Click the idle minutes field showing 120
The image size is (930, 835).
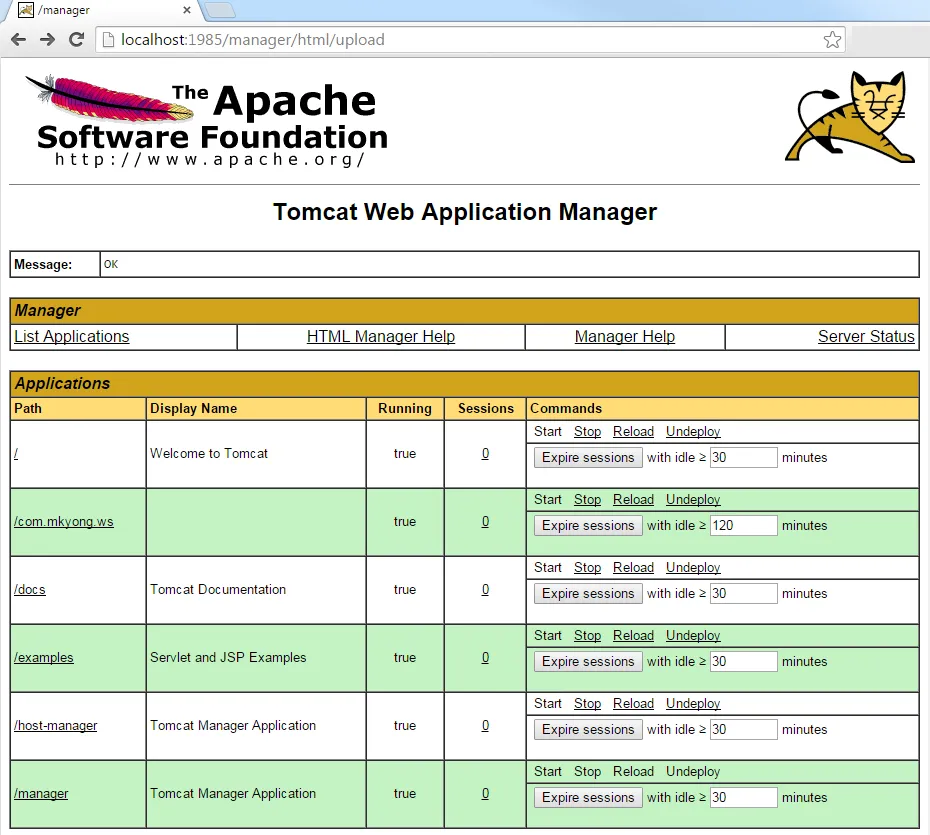click(x=743, y=526)
